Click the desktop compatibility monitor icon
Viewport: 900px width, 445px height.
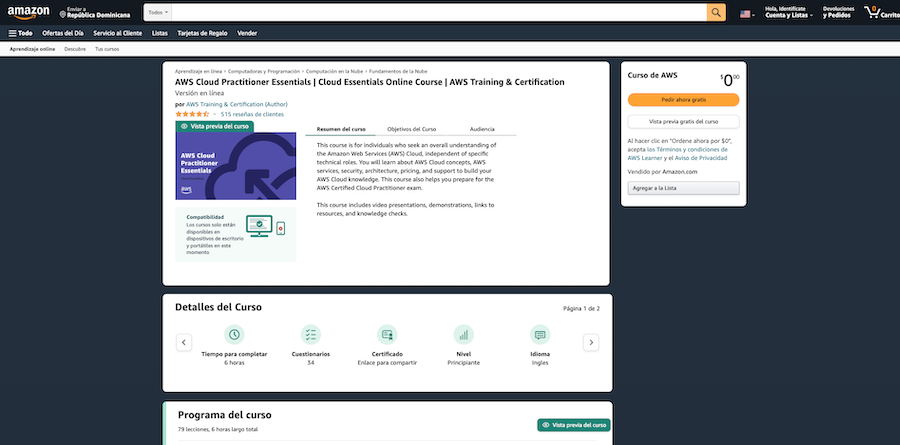pos(259,226)
